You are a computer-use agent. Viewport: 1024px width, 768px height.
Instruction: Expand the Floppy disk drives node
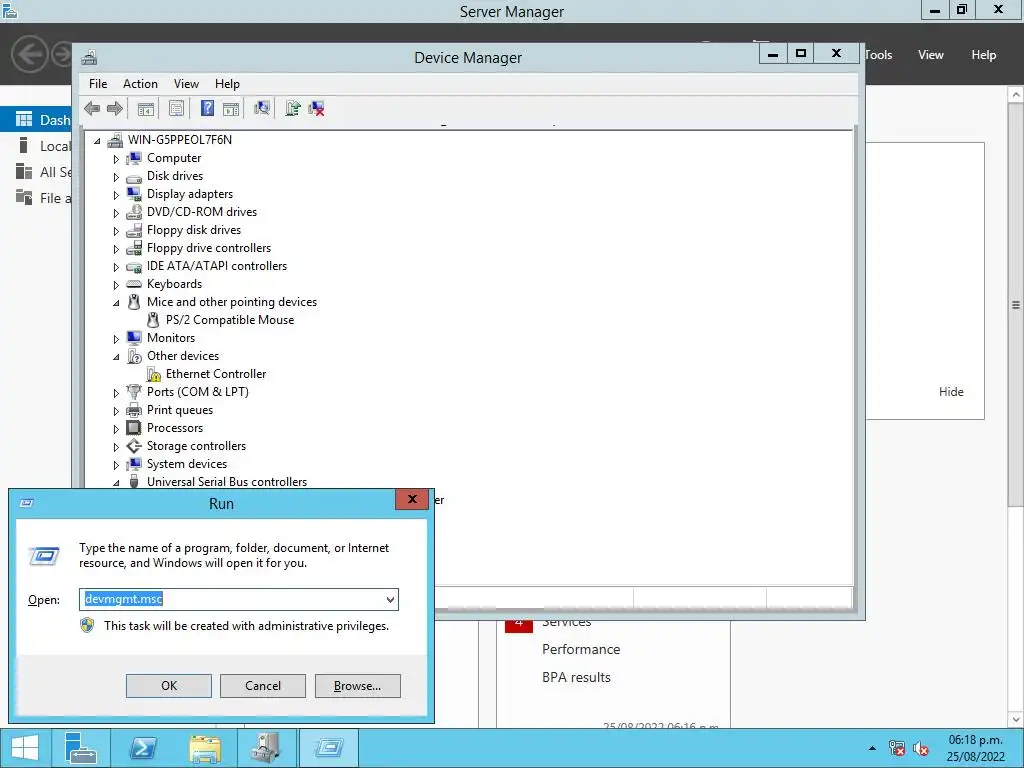(116, 231)
